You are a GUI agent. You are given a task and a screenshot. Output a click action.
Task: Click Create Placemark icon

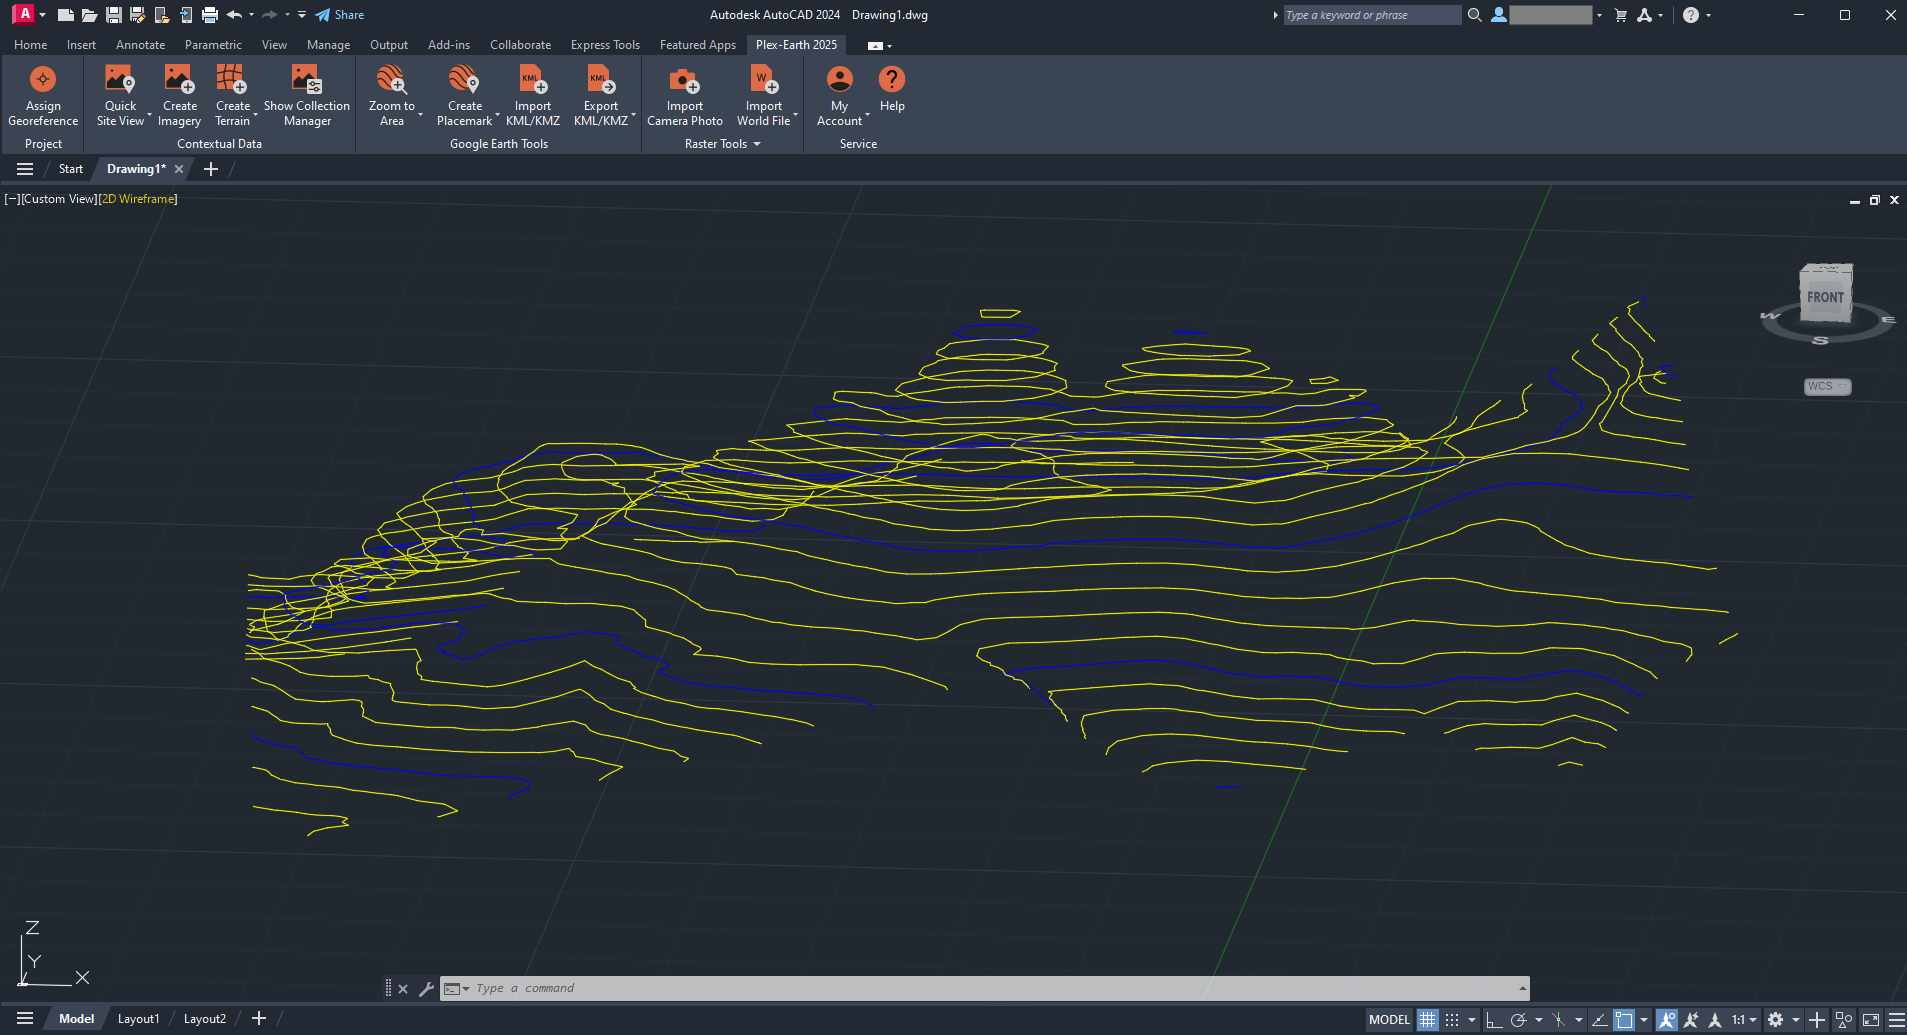(464, 79)
